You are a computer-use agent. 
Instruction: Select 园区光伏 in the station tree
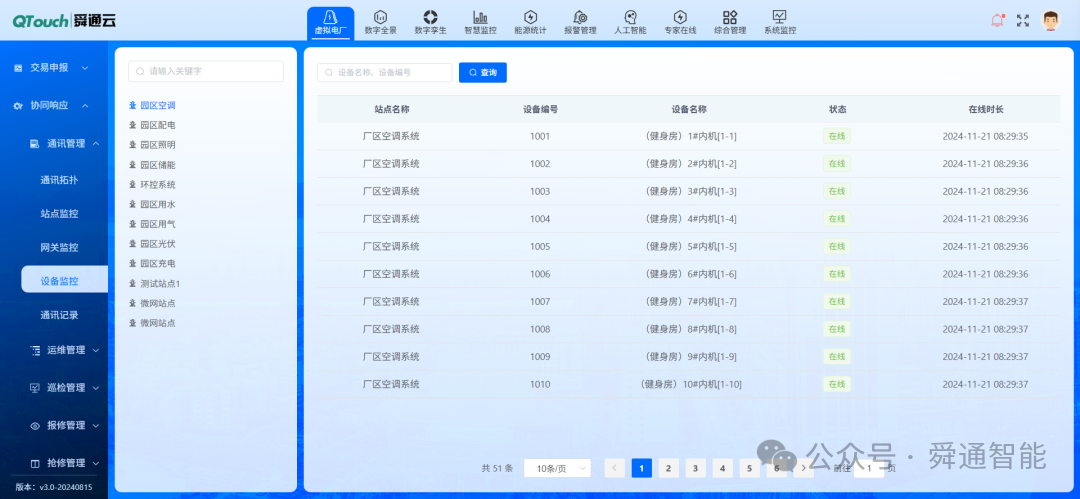click(x=158, y=244)
